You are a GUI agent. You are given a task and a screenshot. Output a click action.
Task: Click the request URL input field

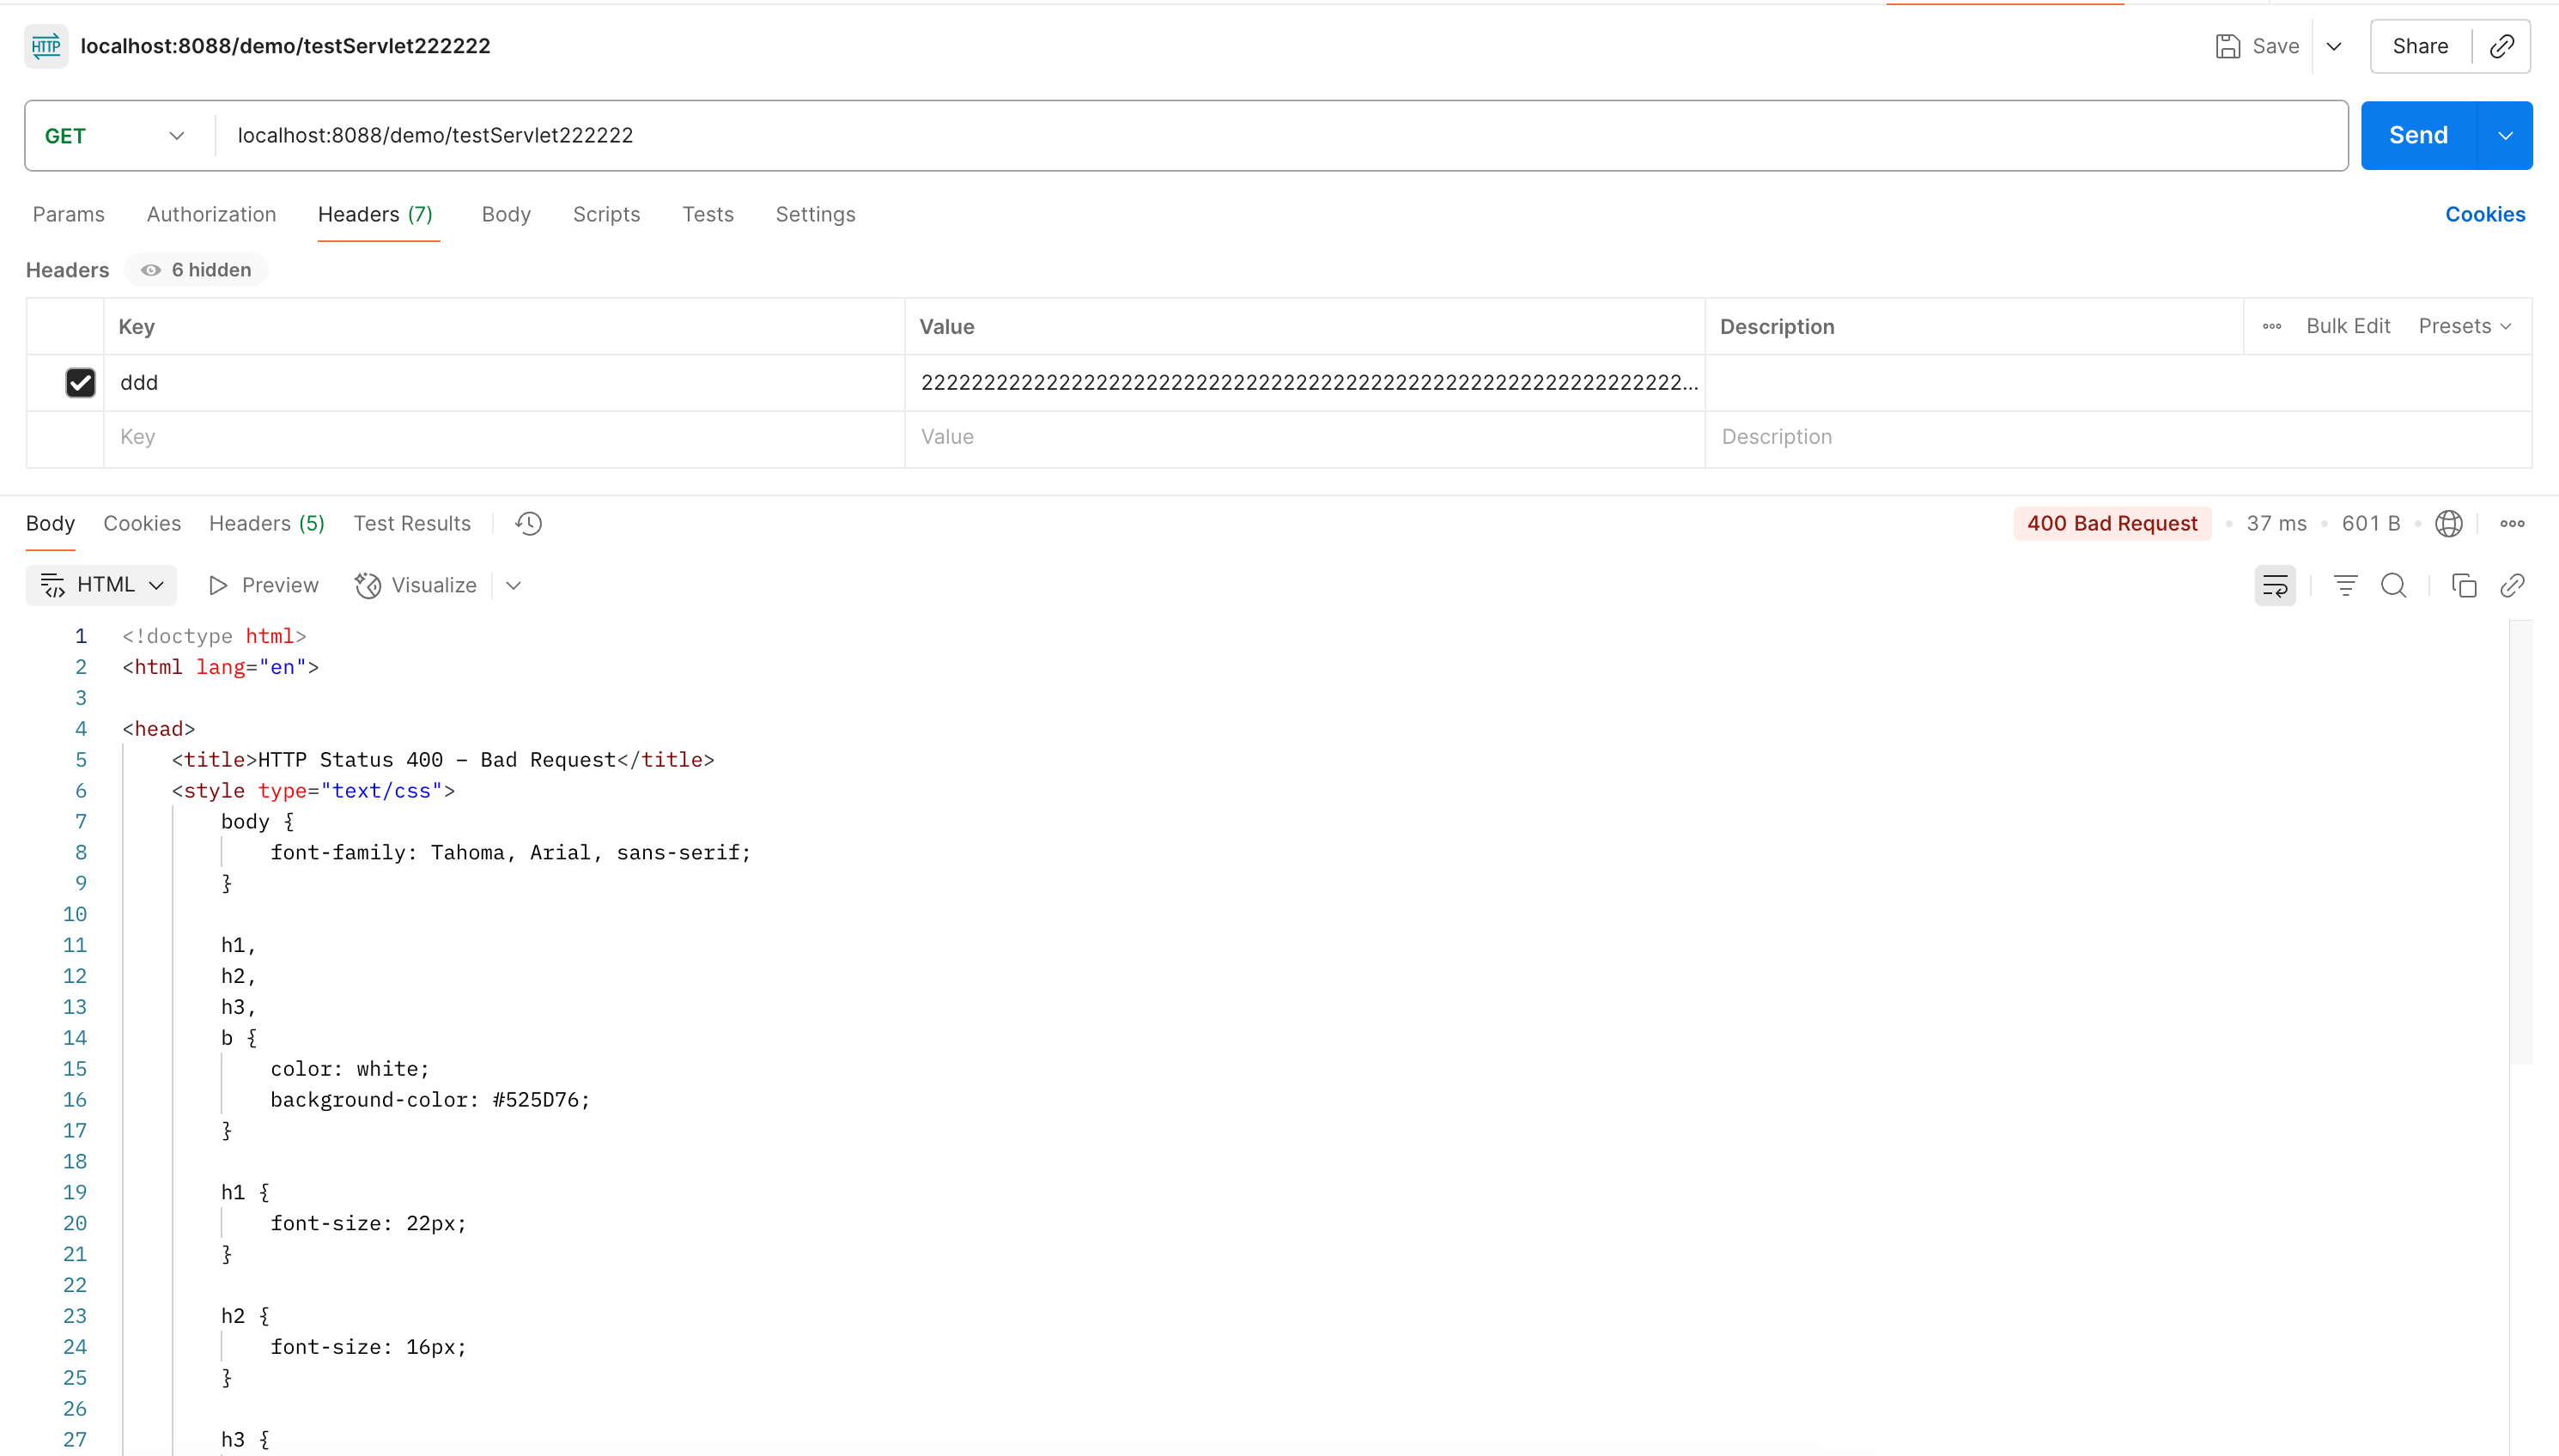pos(1280,135)
